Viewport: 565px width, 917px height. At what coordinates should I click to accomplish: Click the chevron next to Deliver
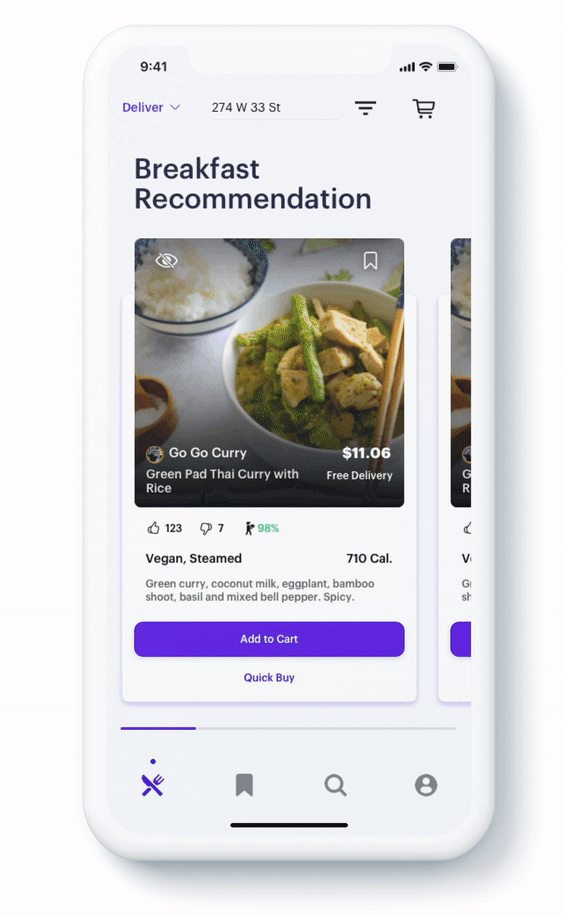tap(175, 108)
